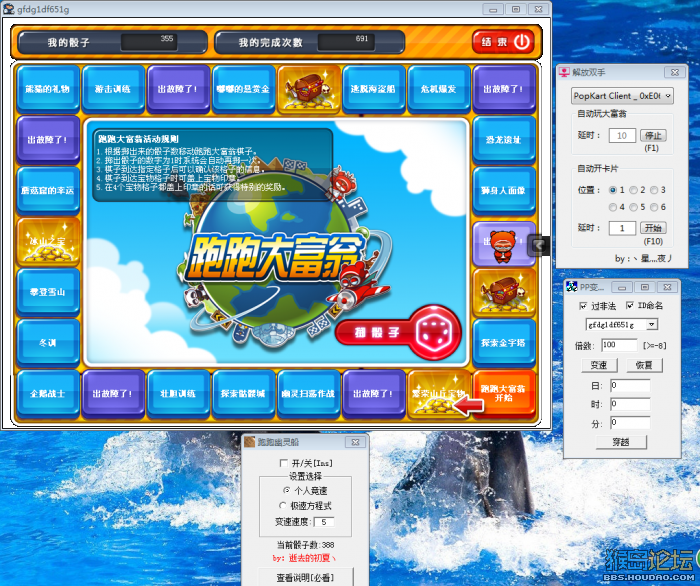Viewport: 700px width, 586px height.
Task: Click the 熊猫的礼物 tile
Action: click(48, 89)
